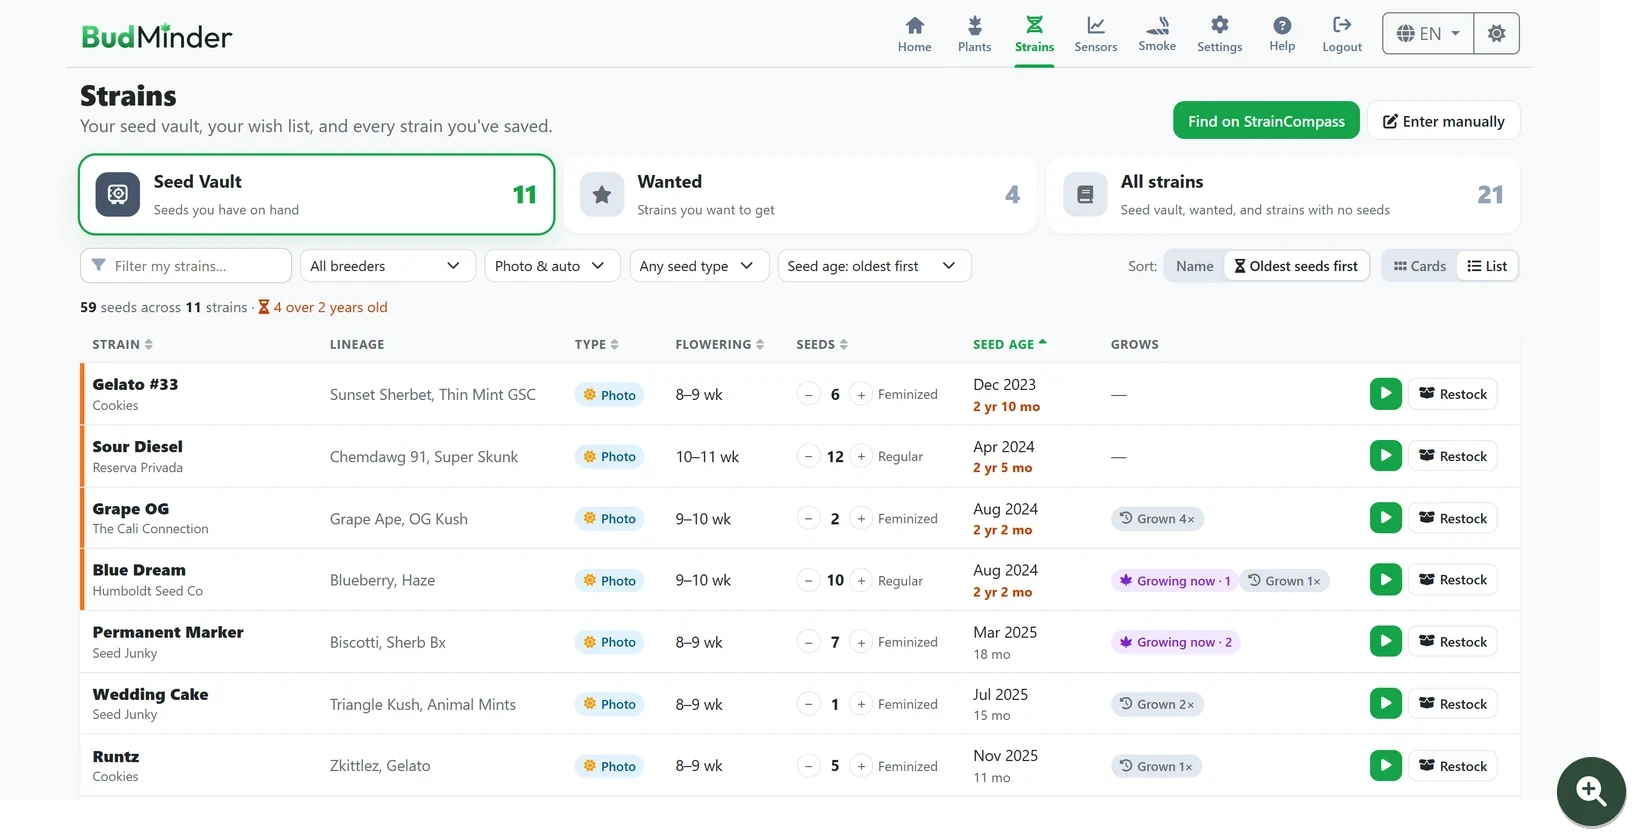This screenshot has height=834, width=1632.
Task: Start a grow for Runtz
Action: point(1385,766)
